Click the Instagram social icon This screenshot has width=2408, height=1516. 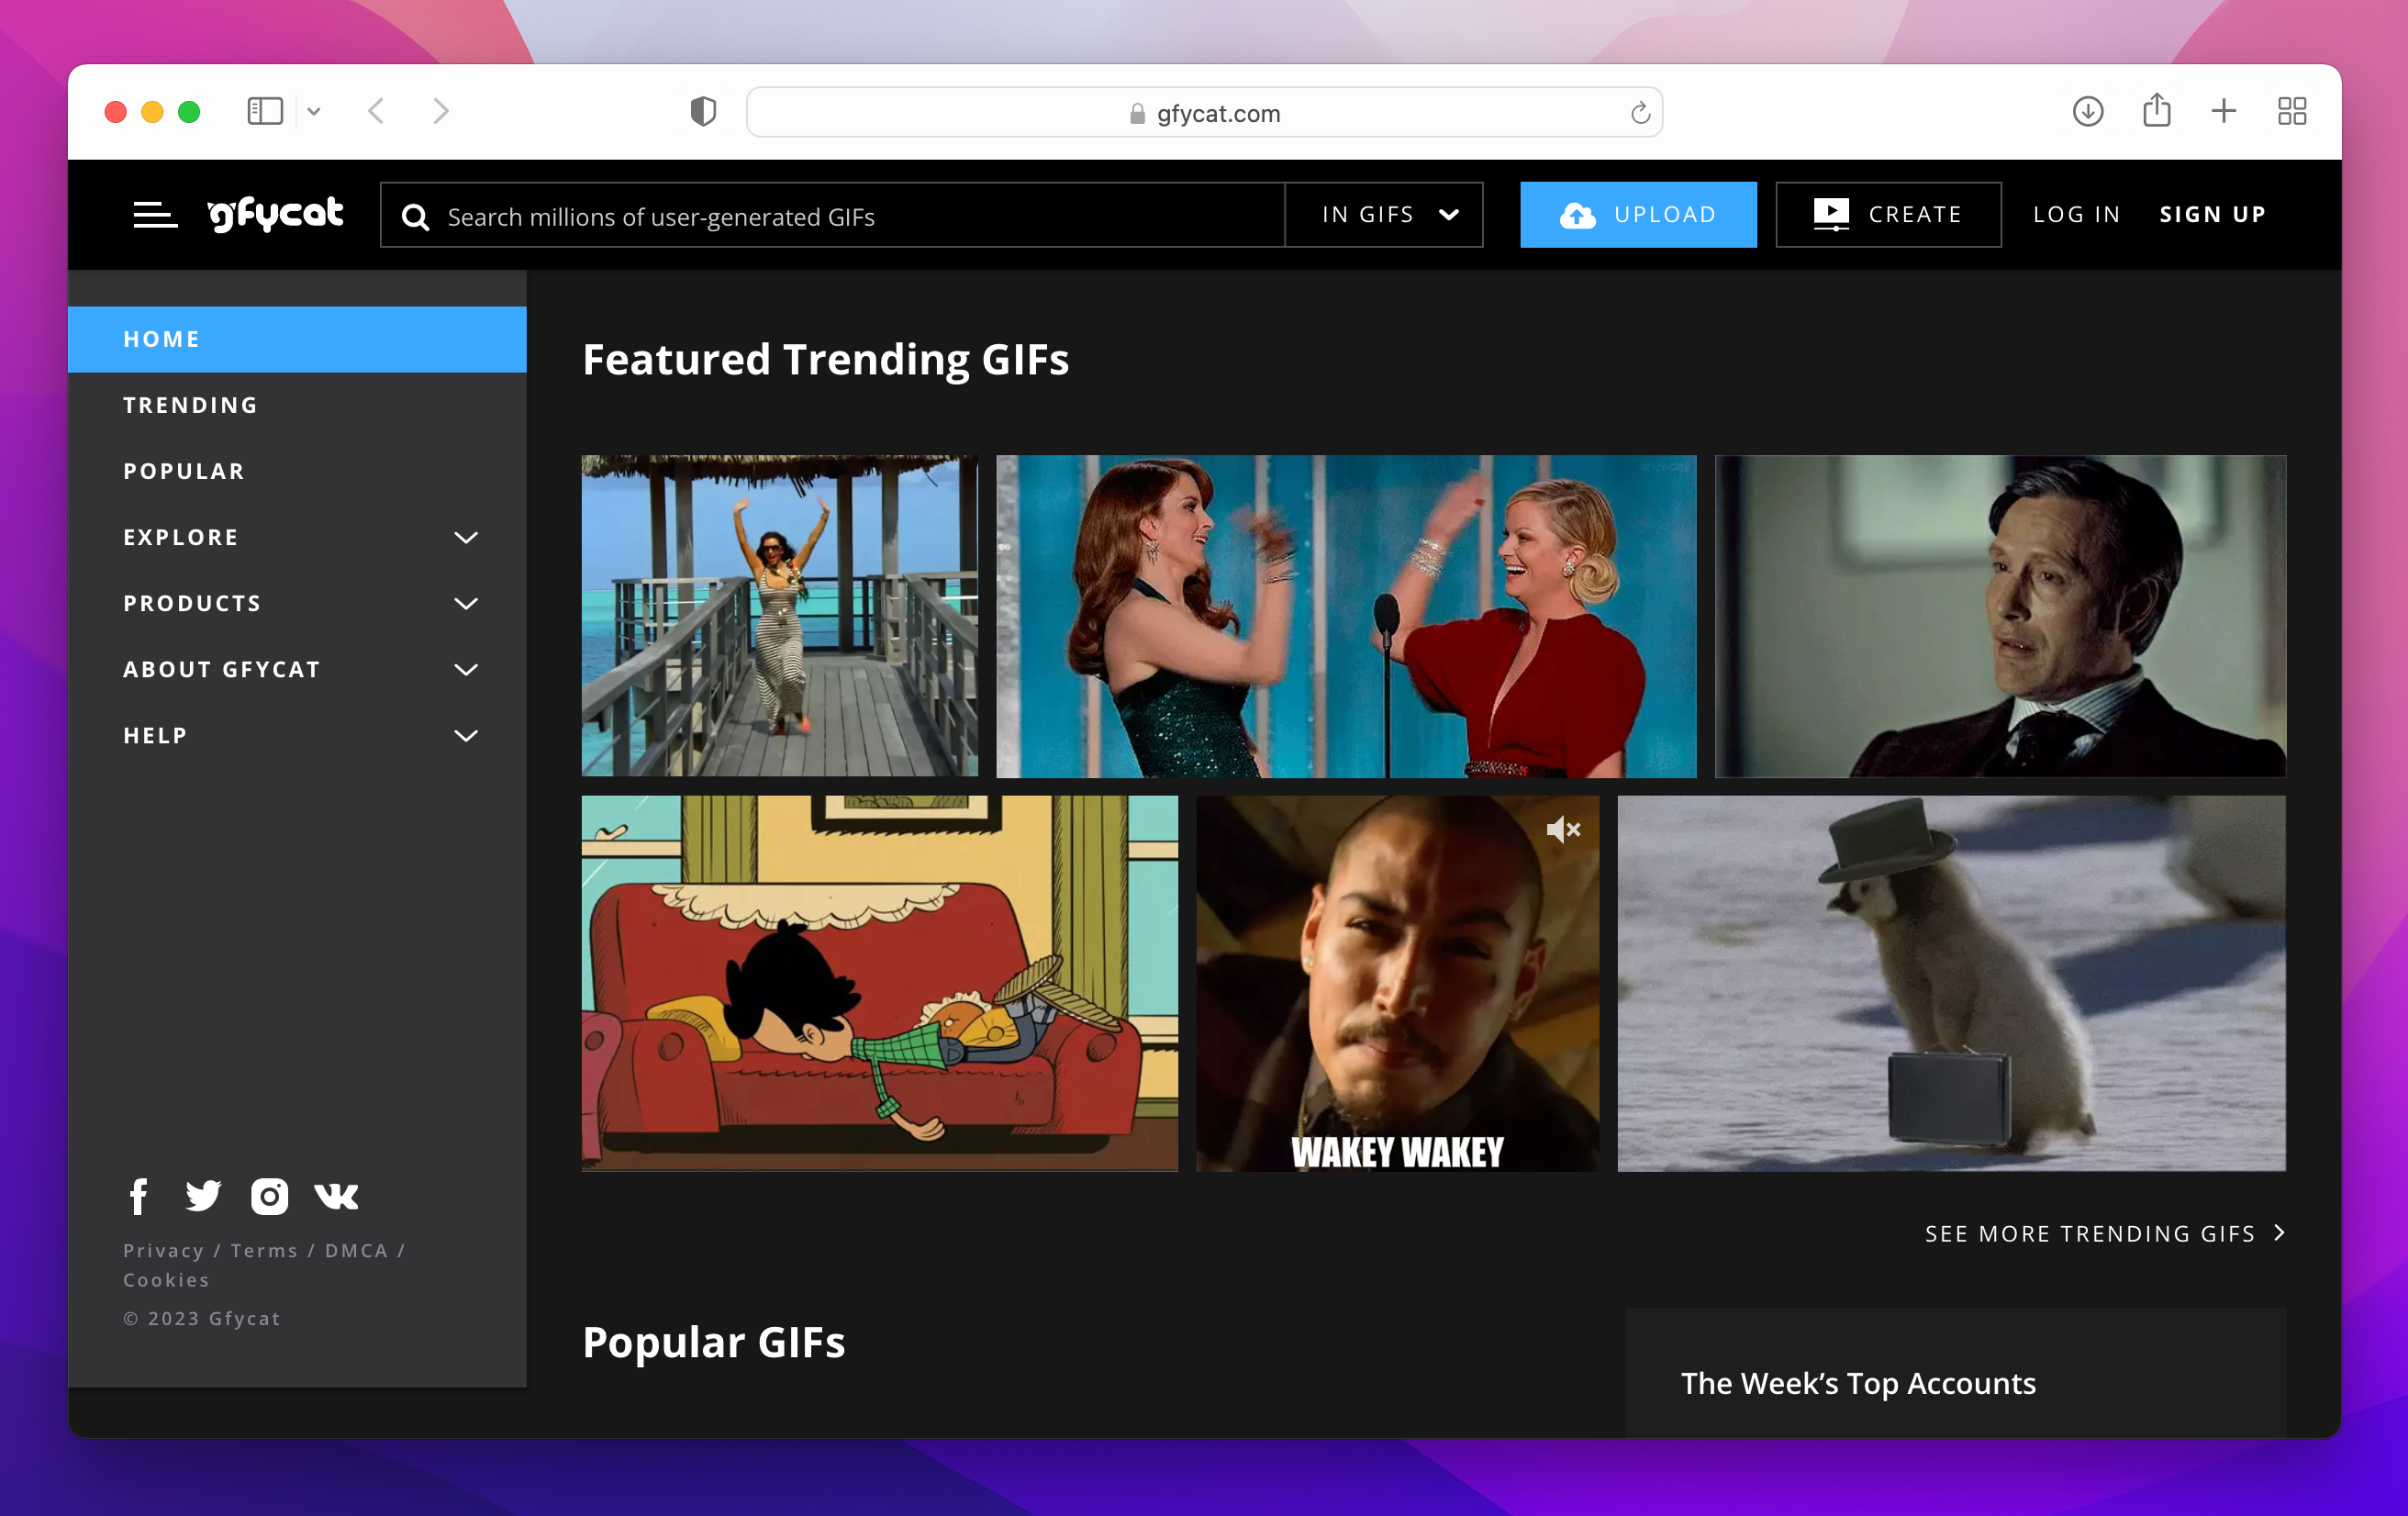pos(269,1195)
